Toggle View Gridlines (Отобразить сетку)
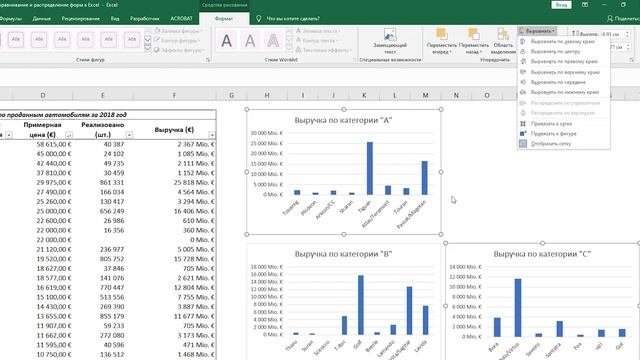 click(563, 144)
